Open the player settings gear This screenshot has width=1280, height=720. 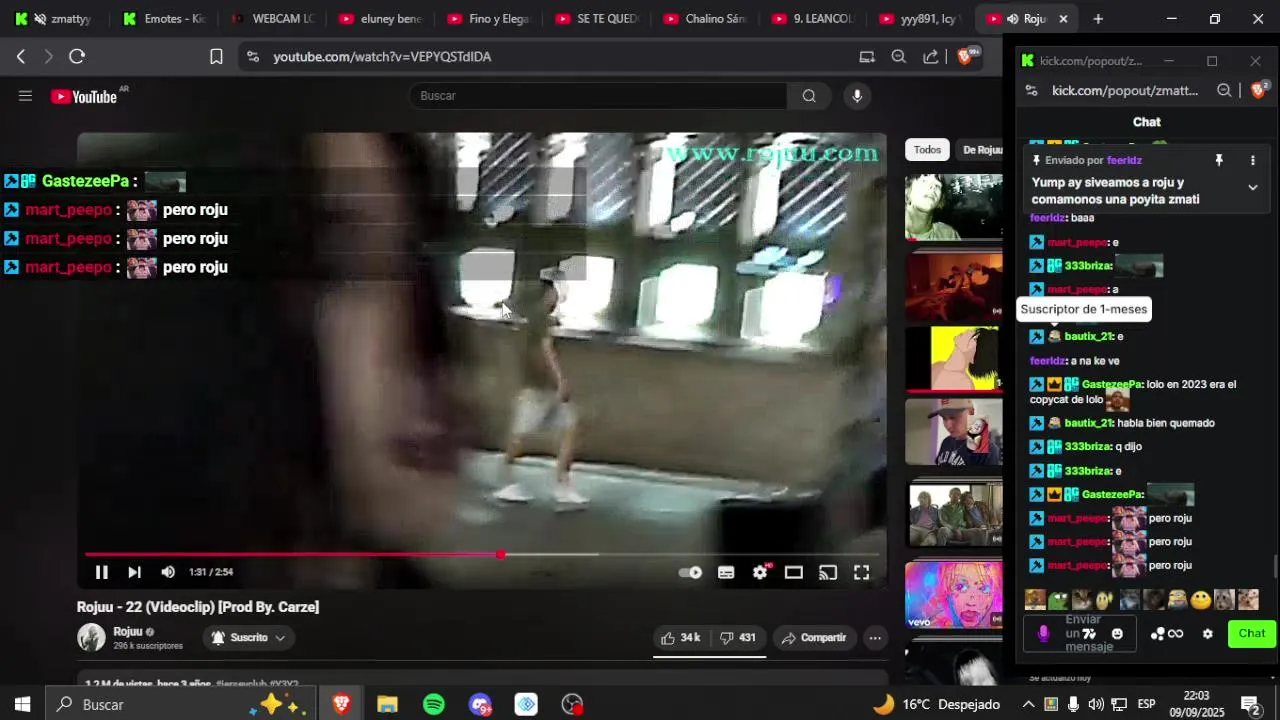pyautogui.click(x=760, y=572)
